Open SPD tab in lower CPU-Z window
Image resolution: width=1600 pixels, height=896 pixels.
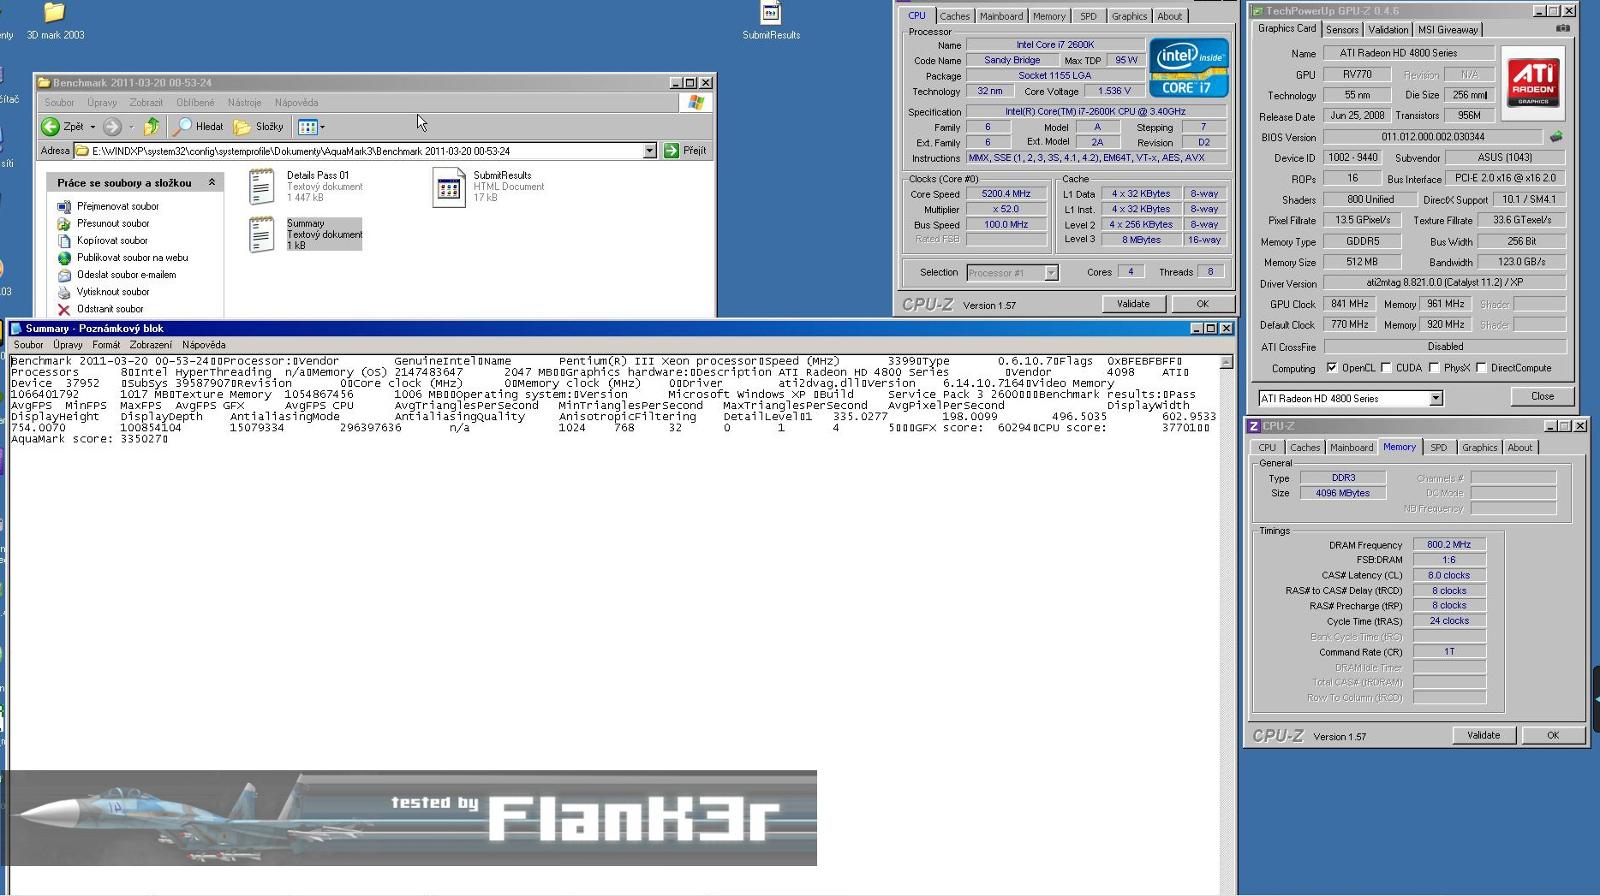click(x=1438, y=448)
